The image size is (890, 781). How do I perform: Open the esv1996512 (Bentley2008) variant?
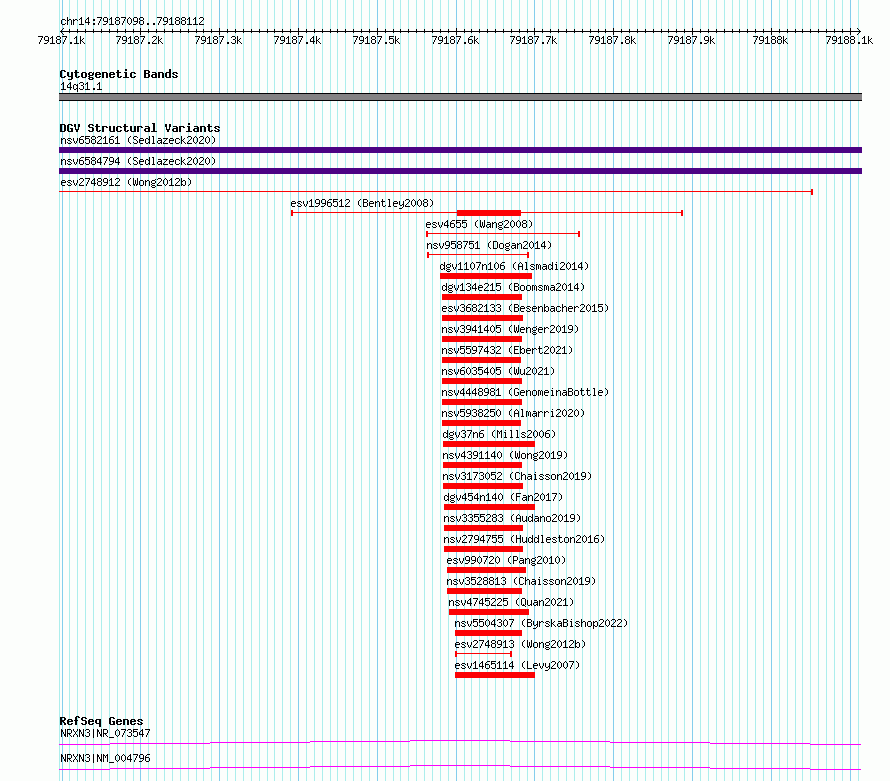[362, 203]
